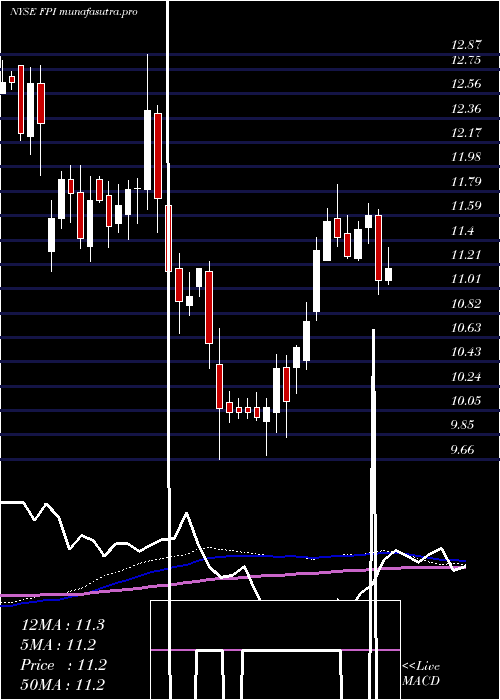The width and height of the screenshot is (500, 700).
Task: Click the 50MA : 11.2 readout
Action: pyautogui.click(x=62, y=684)
